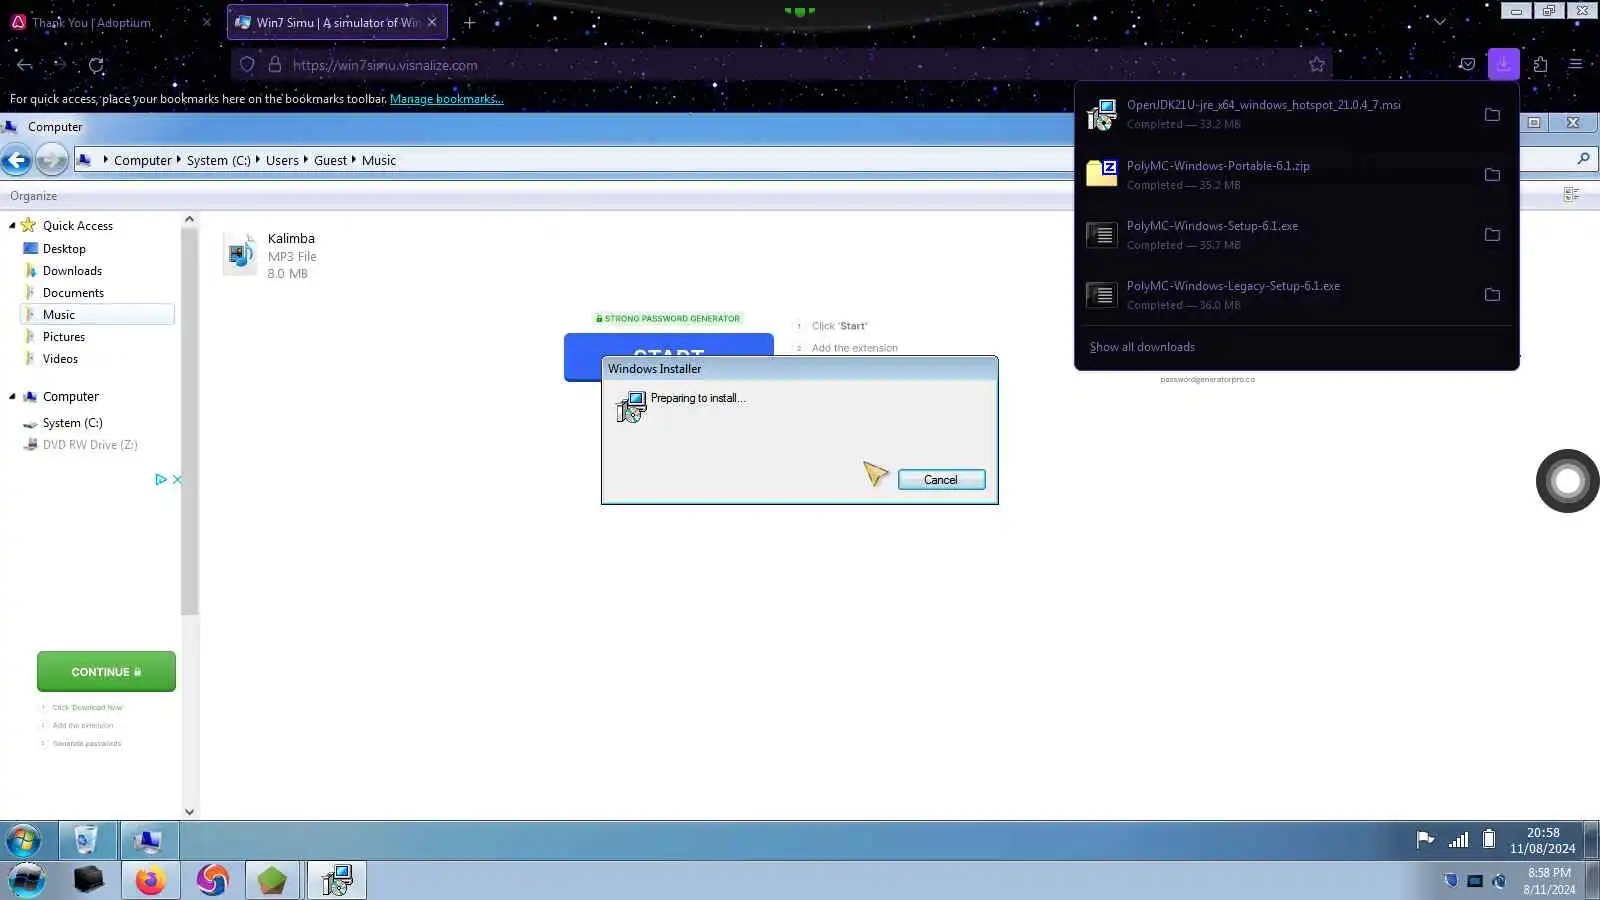
Task: View site security info via padlock icon
Action: (x=274, y=65)
